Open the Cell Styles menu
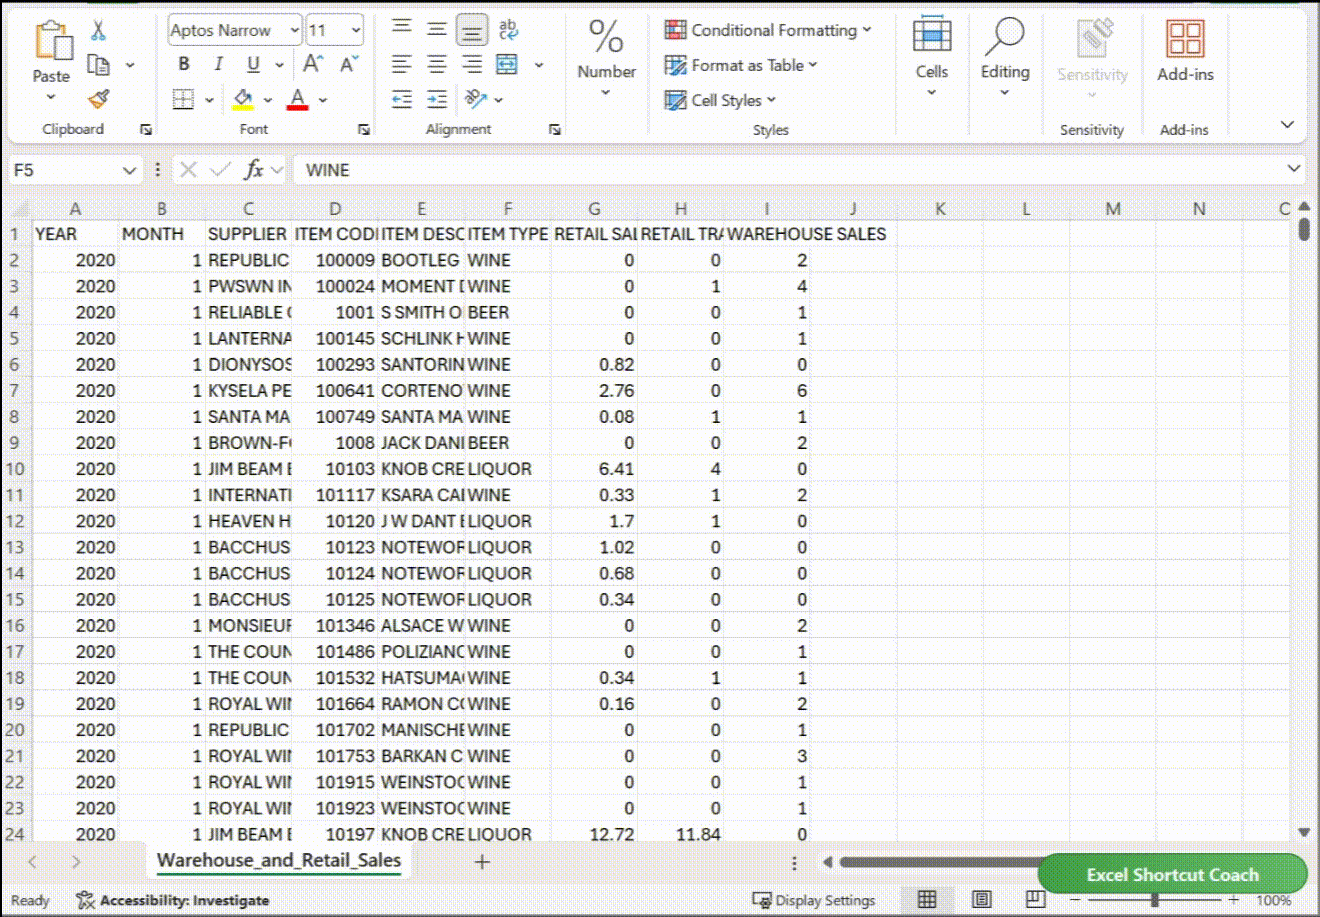1320x917 pixels. (720, 100)
